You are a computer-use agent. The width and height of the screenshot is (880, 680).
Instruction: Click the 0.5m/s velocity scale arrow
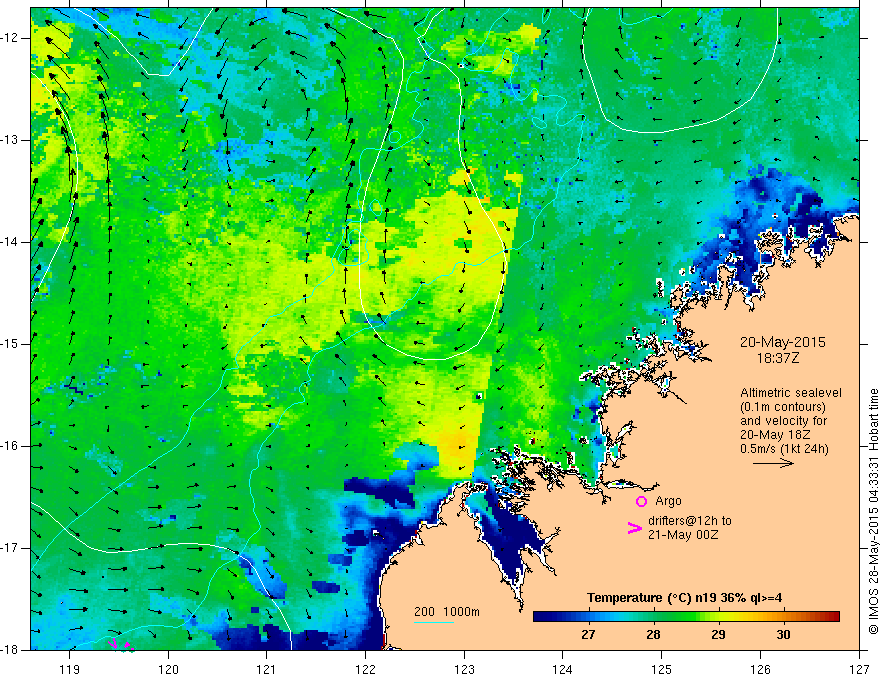pos(773,463)
